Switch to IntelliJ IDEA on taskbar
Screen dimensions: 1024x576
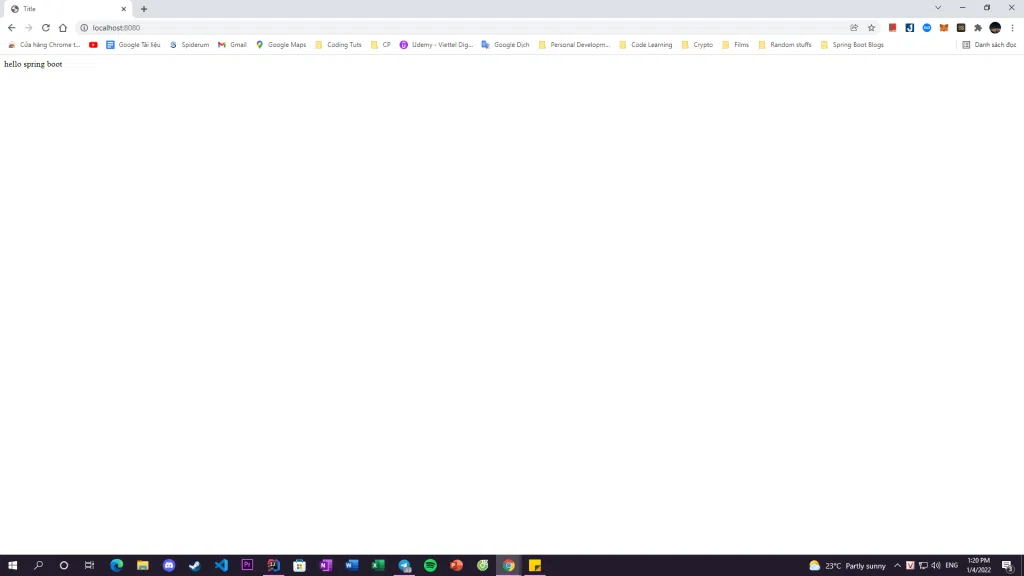coord(274,566)
